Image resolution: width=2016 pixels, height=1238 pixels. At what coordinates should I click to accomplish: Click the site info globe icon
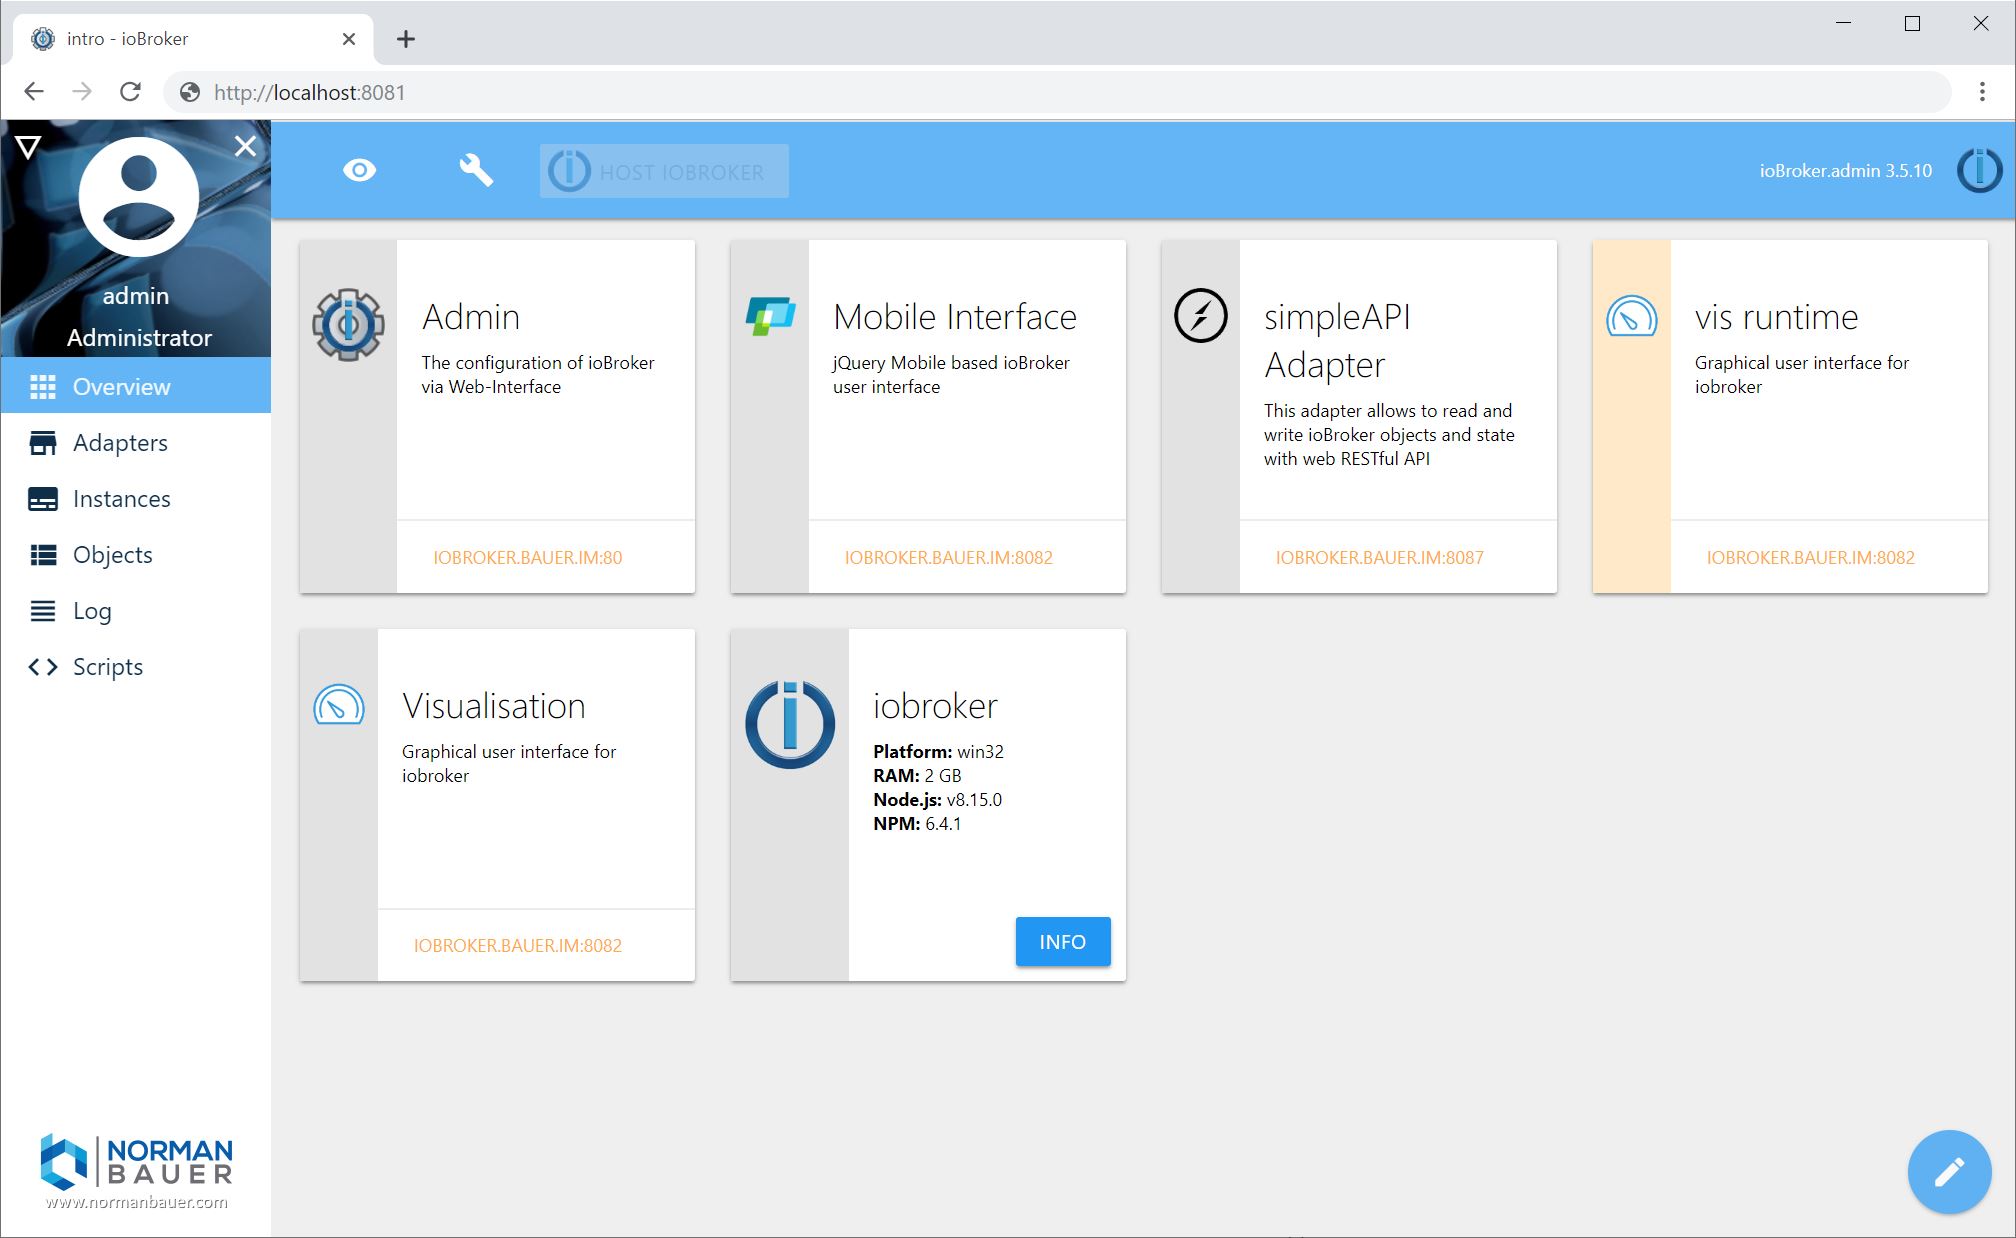tap(189, 92)
